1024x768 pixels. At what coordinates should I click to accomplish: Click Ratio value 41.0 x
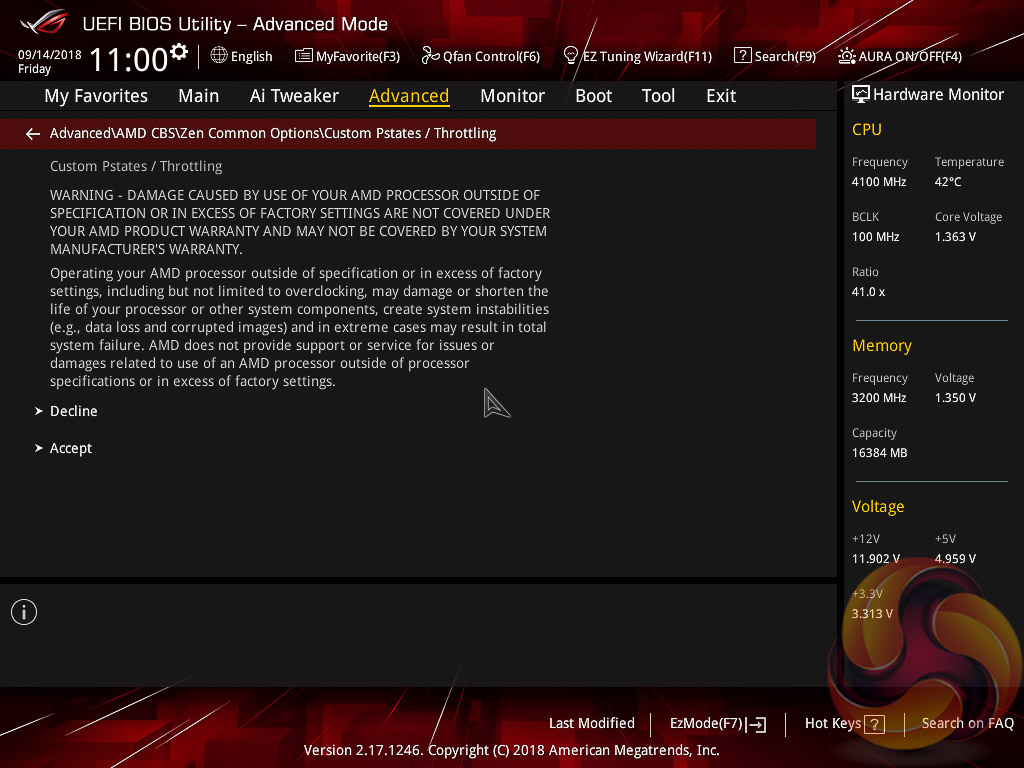coord(868,292)
